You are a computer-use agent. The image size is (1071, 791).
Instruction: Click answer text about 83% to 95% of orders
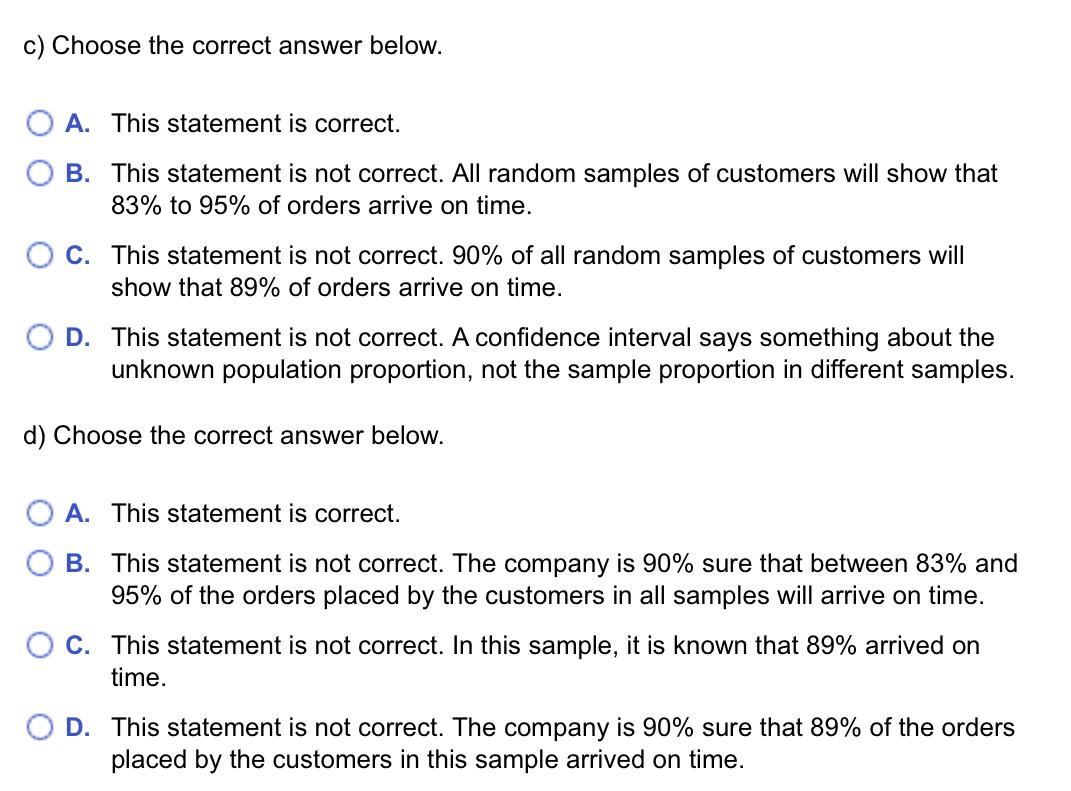555,190
